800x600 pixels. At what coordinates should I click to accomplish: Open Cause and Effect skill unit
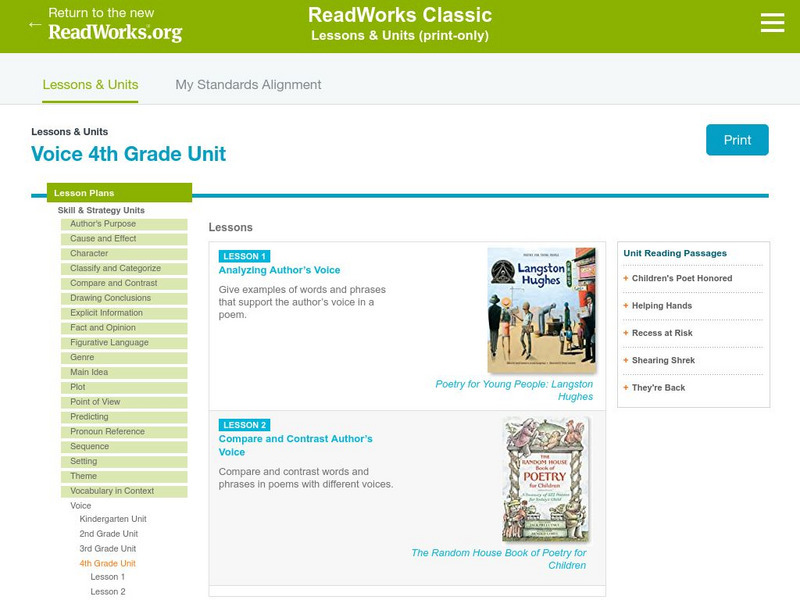point(124,239)
